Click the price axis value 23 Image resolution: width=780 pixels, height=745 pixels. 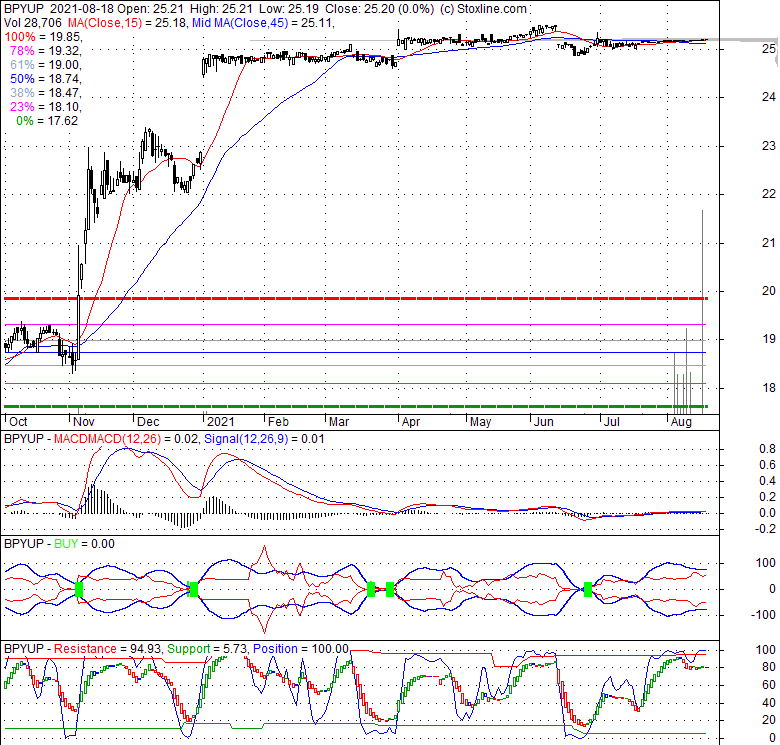(x=769, y=146)
